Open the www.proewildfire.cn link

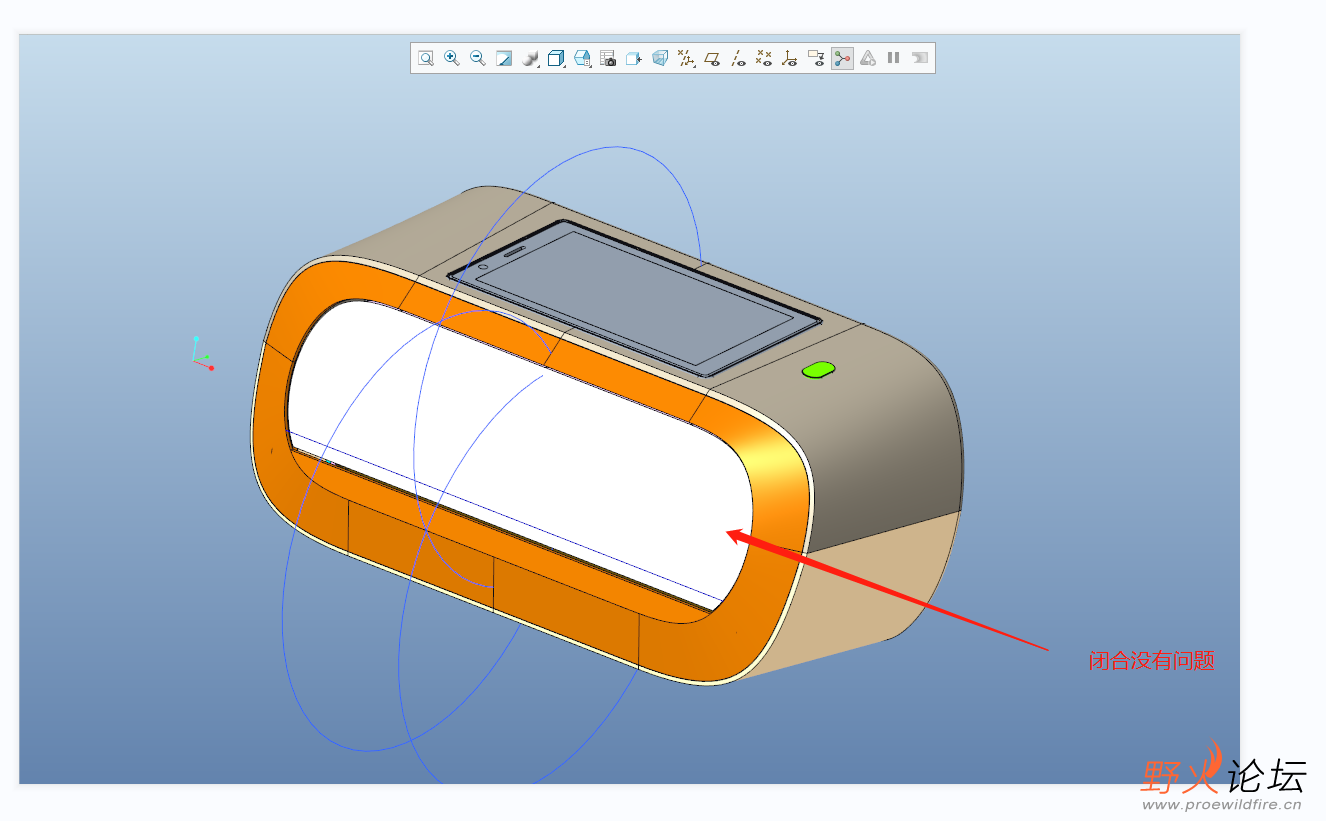click(x=1221, y=804)
